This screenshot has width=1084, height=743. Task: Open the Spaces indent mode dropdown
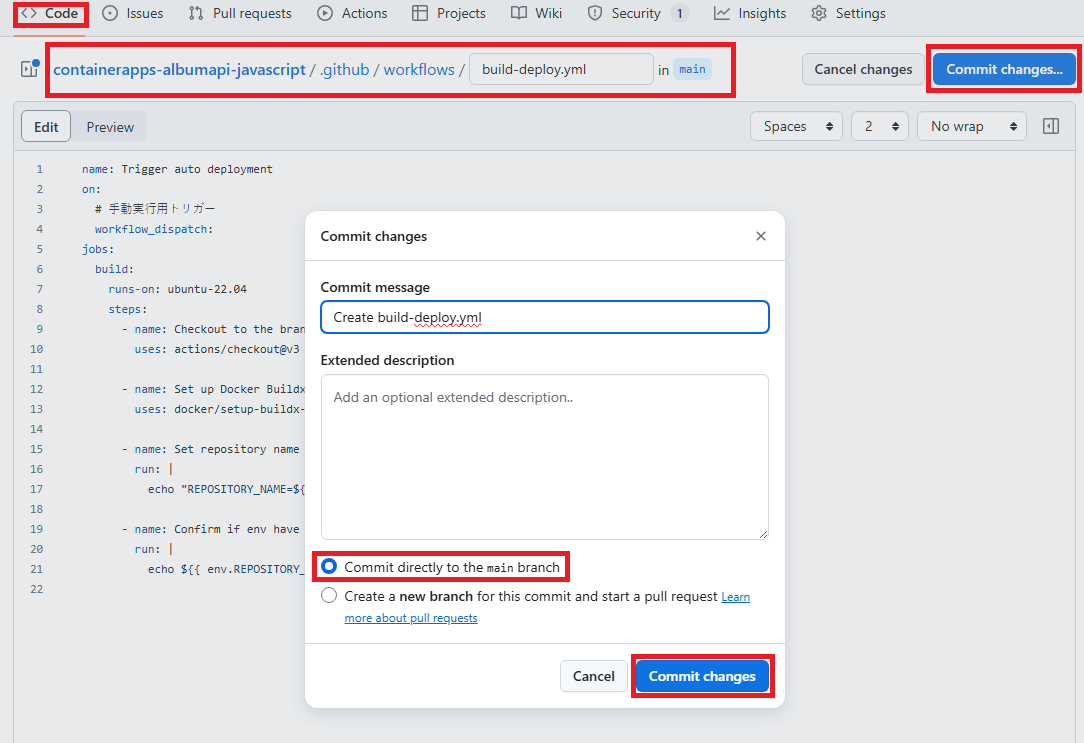[796, 126]
